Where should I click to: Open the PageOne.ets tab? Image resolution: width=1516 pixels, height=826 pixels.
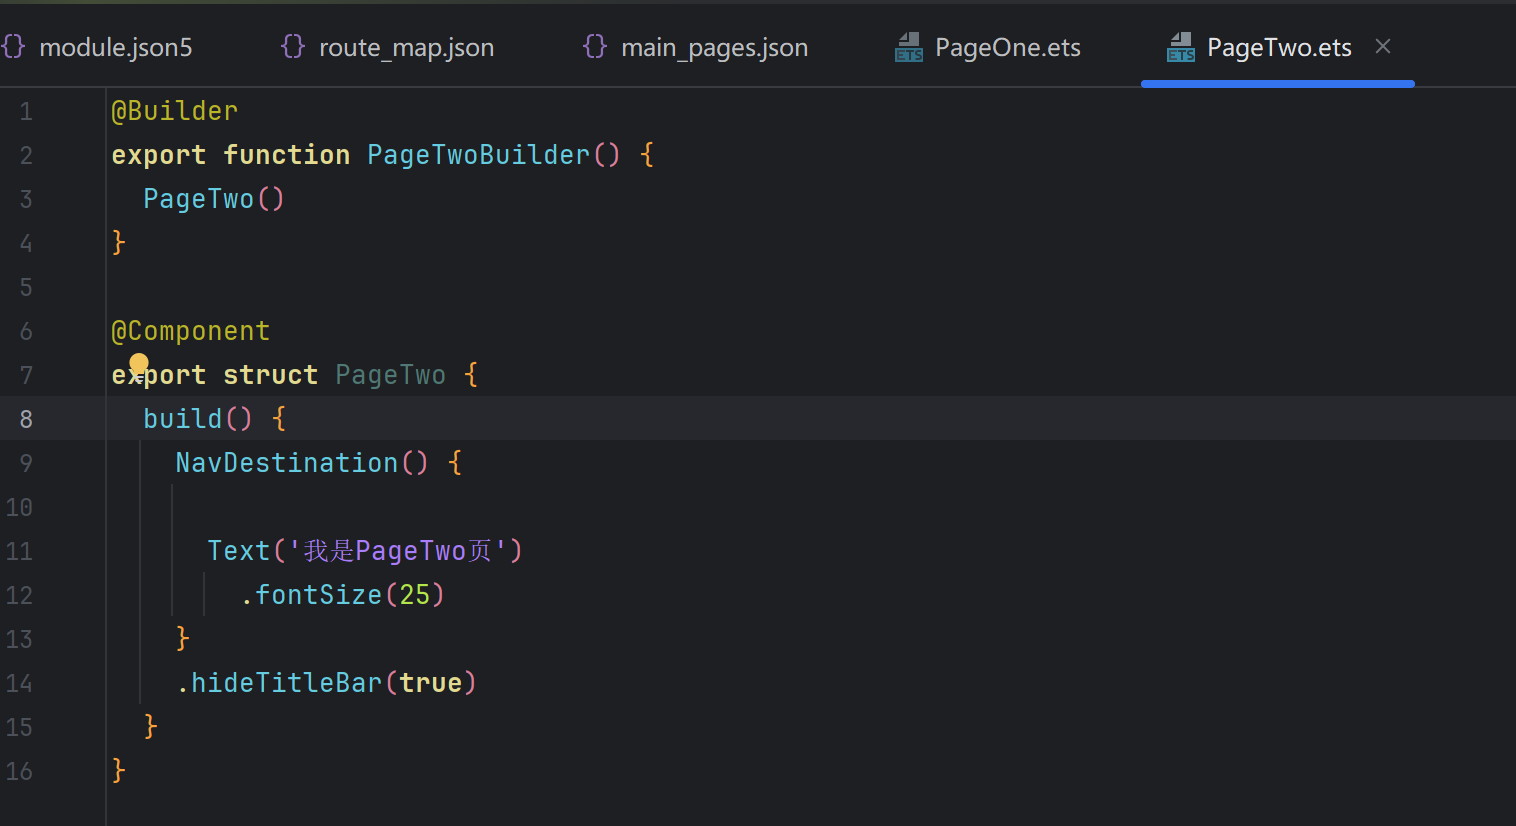click(x=1007, y=48)
